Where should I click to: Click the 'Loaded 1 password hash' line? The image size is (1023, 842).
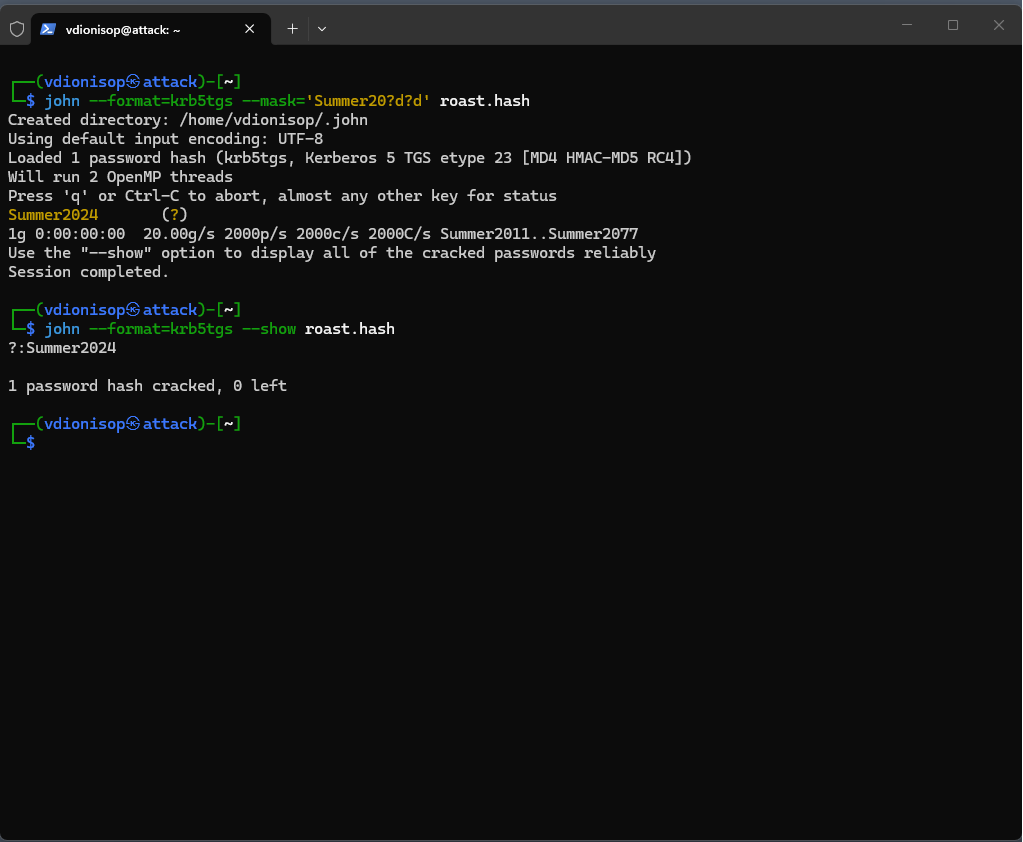click(x=350, y=158)
